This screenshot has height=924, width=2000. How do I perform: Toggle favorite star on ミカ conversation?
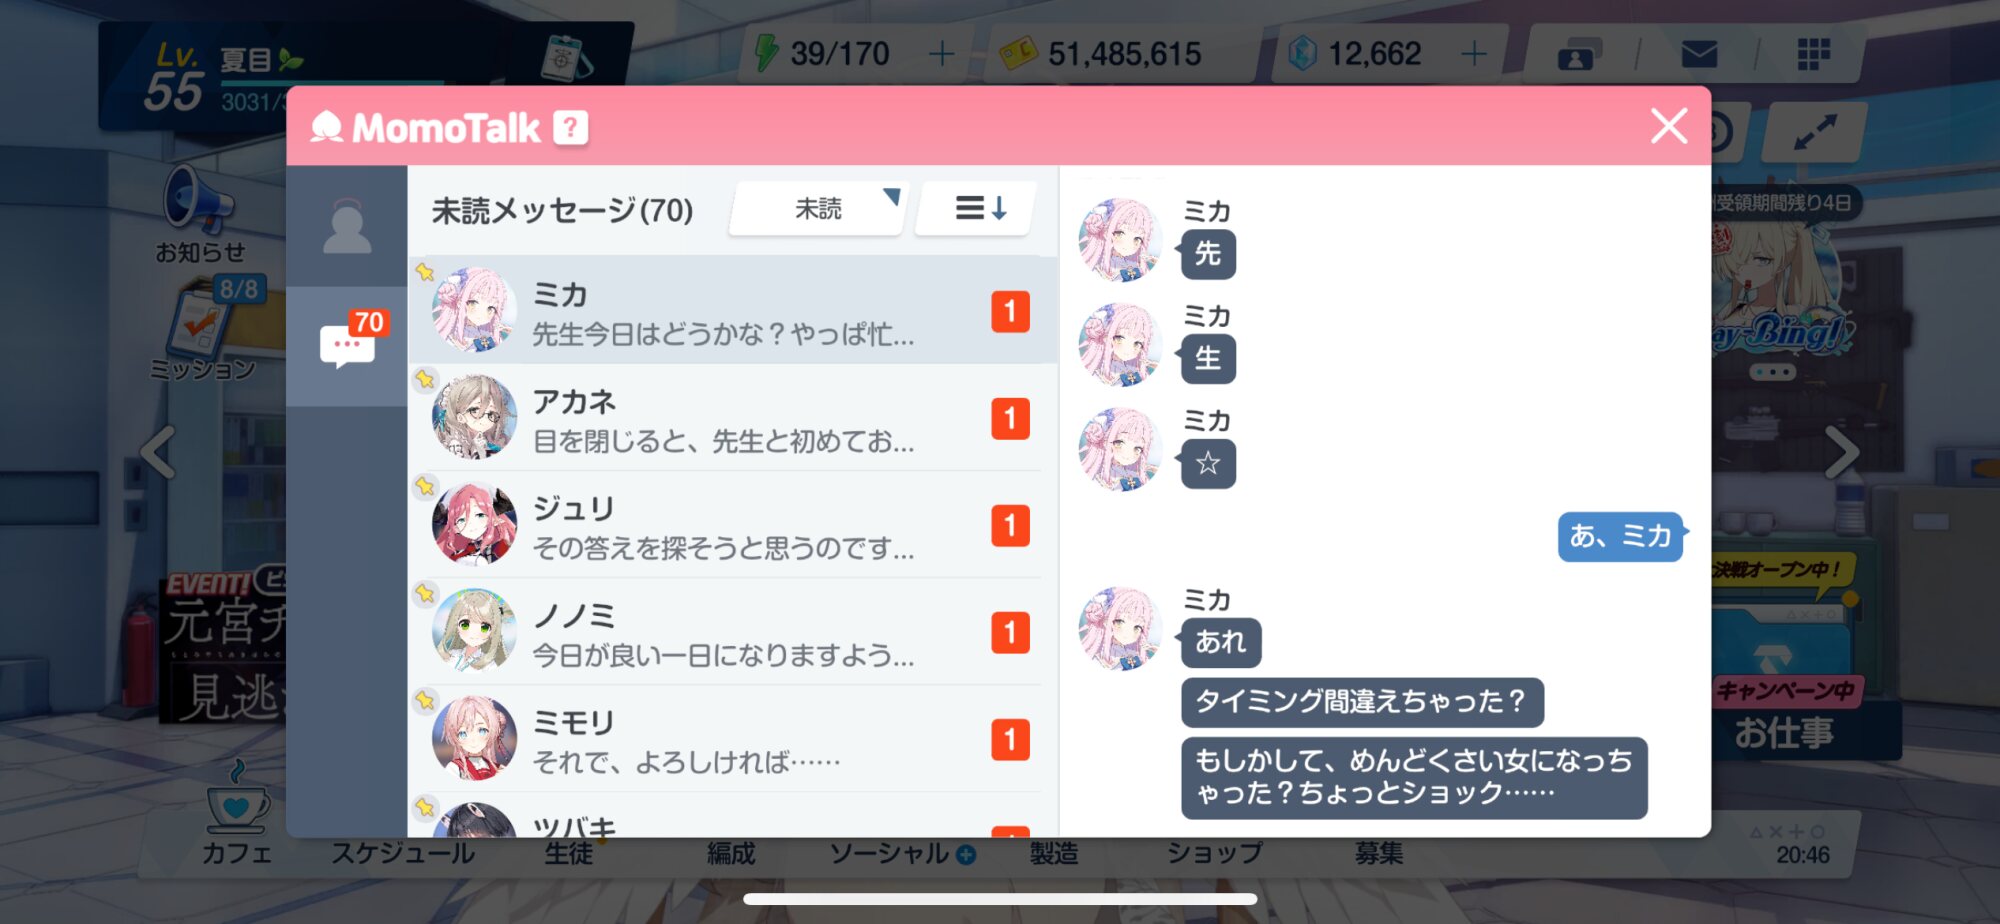(x=425, y=271)
